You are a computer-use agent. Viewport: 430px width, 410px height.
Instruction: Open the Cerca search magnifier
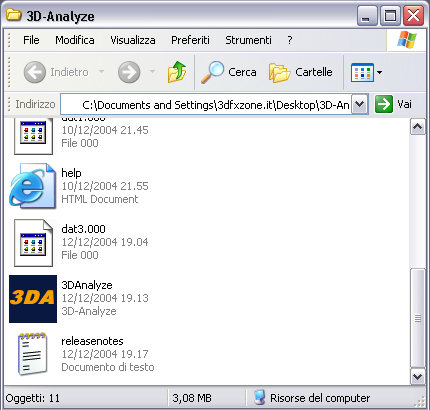[x=212, y=72]
